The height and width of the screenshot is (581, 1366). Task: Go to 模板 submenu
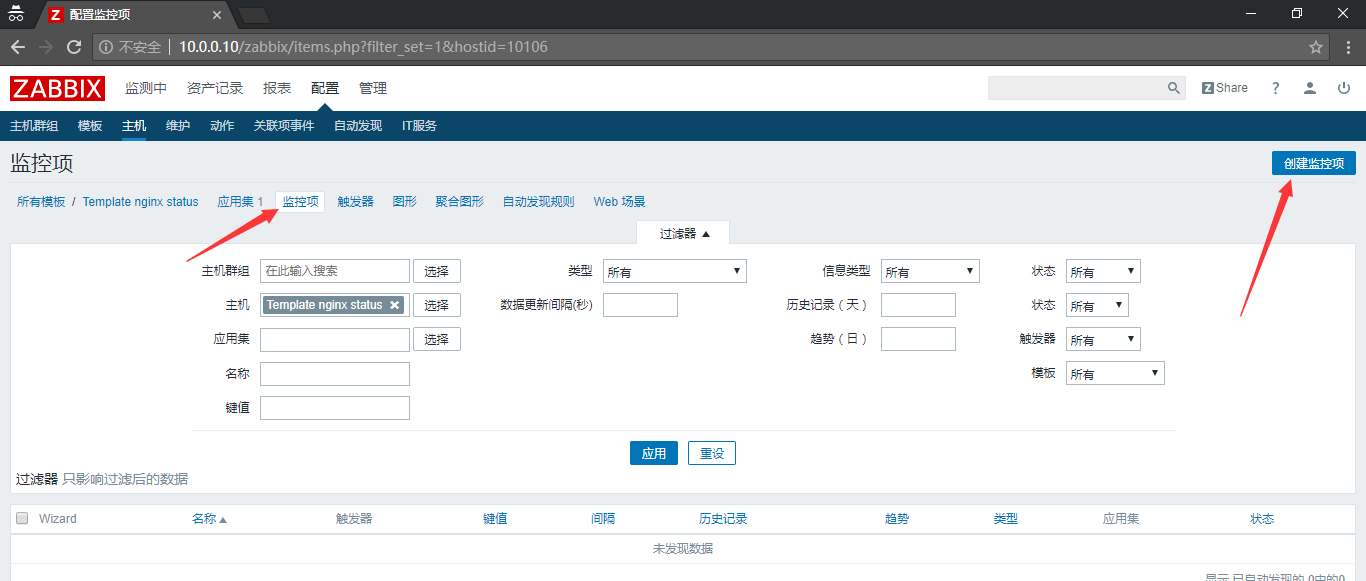click(x=90, y=126)
